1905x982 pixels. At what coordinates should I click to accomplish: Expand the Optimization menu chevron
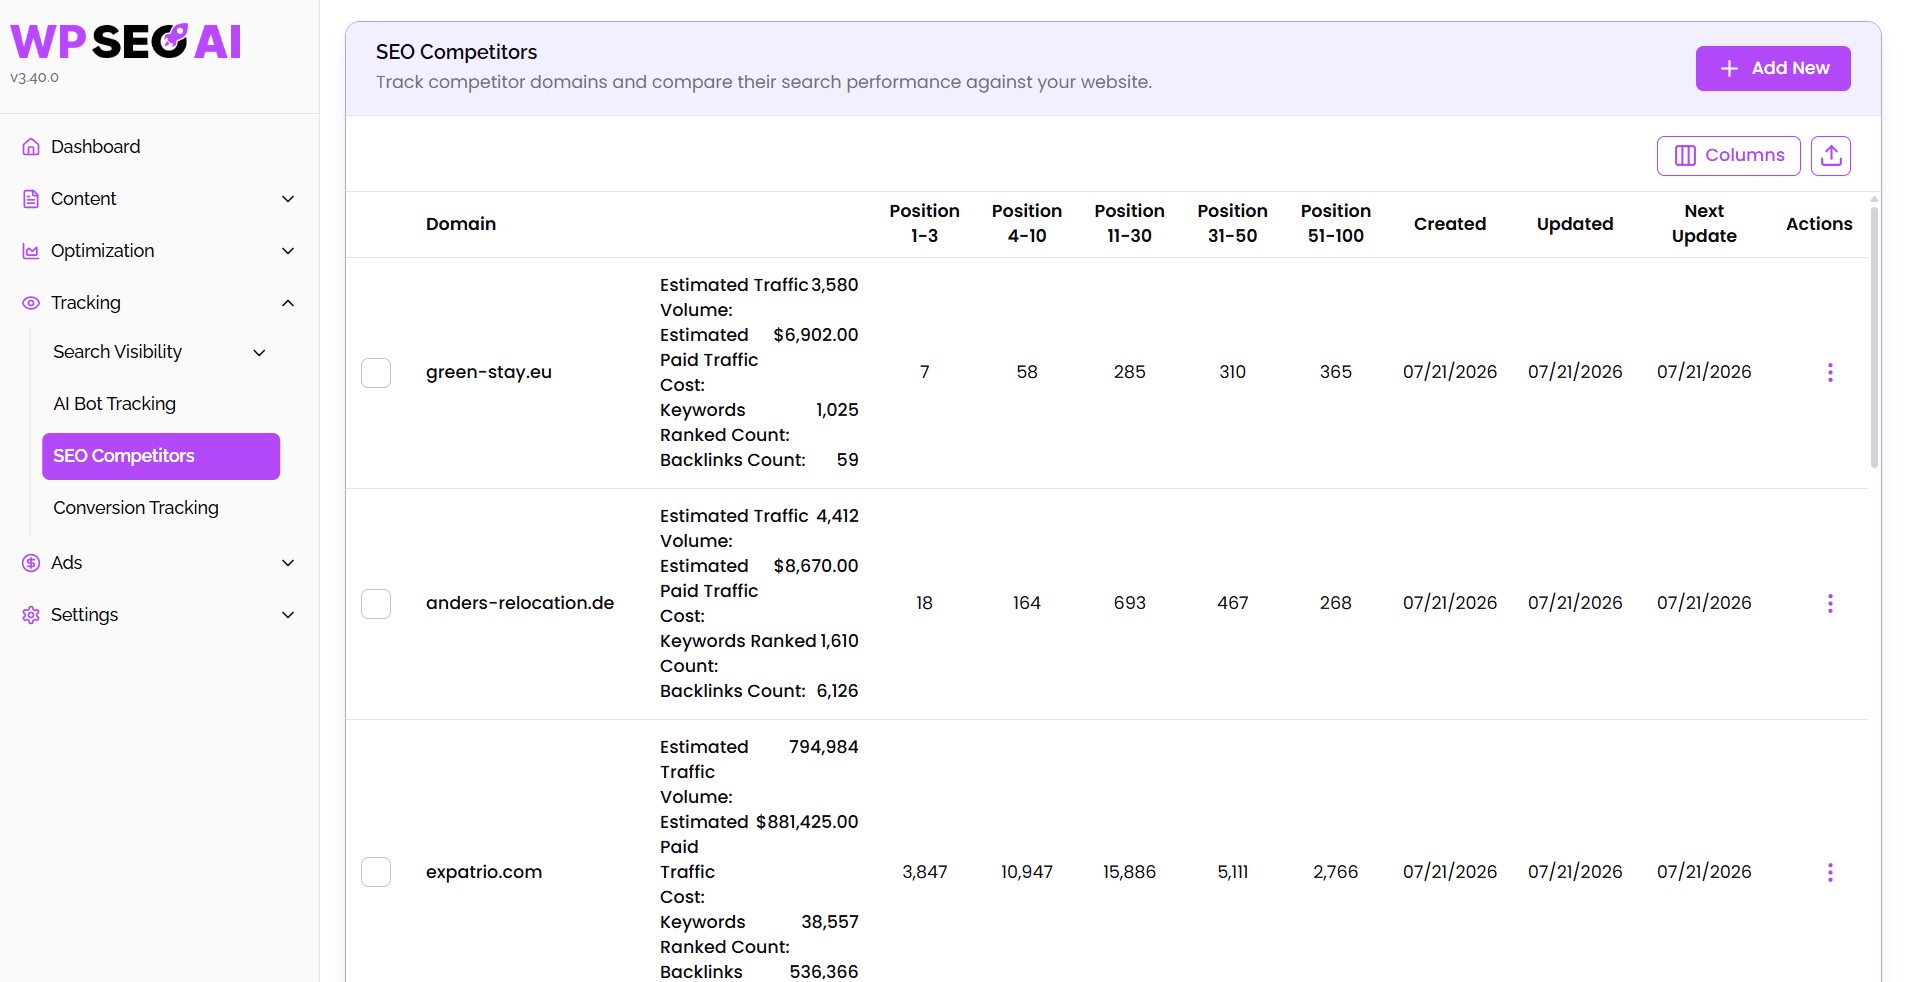[x=288, y=251]
